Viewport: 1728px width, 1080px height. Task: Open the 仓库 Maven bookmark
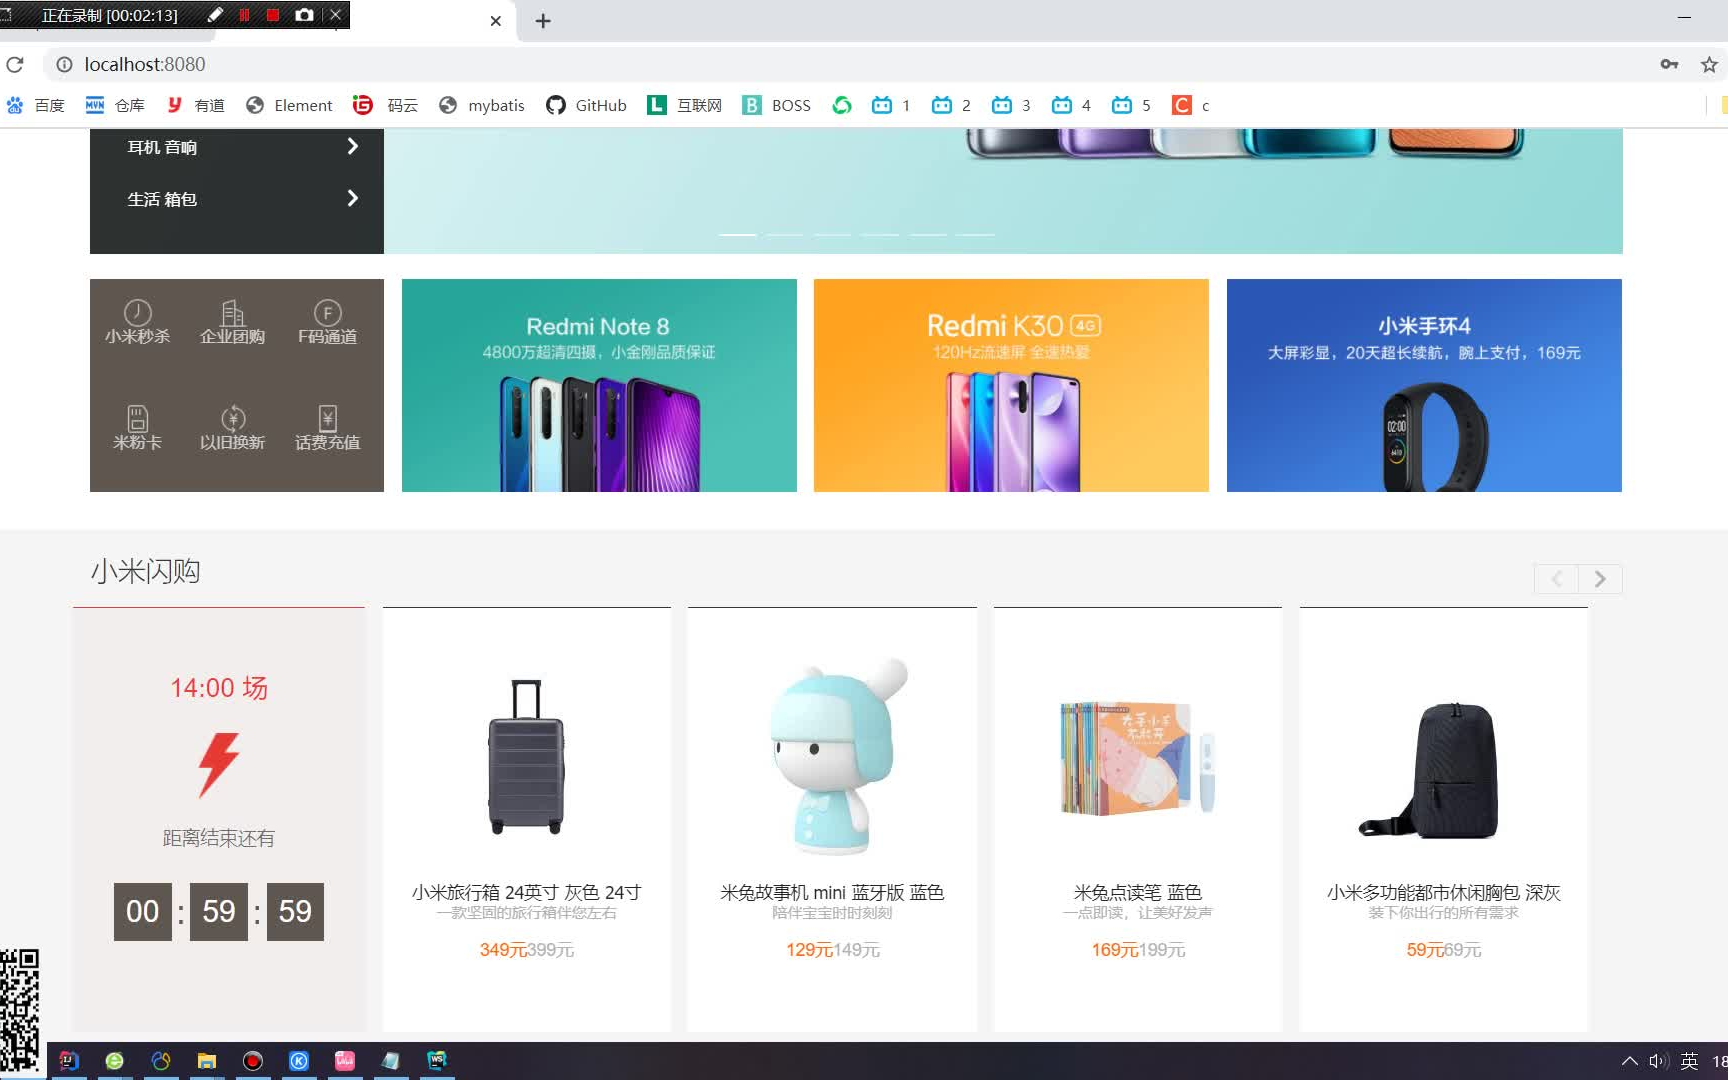pyautogui.click(x=115, y=105)
